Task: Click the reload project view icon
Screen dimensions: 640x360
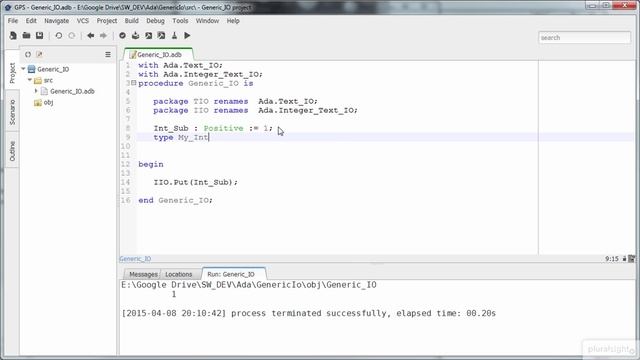Action: 28,54
